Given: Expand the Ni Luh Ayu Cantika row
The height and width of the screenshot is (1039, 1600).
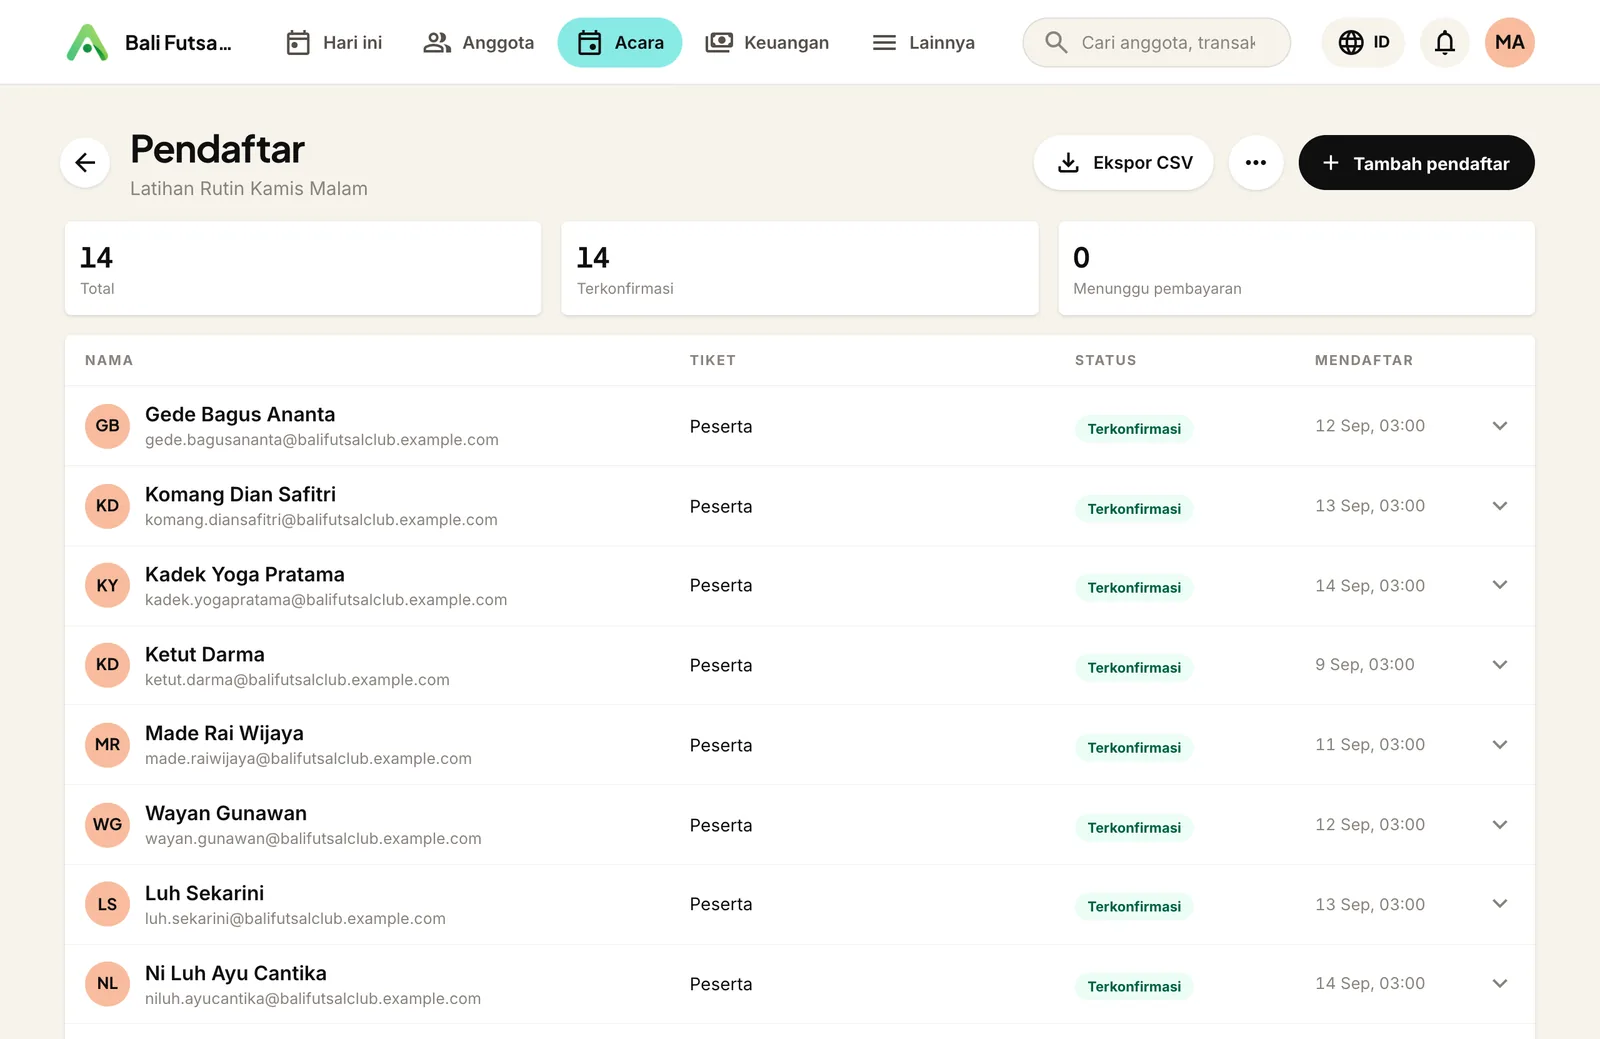Looking at the screenshot, I should [1500, 984].
